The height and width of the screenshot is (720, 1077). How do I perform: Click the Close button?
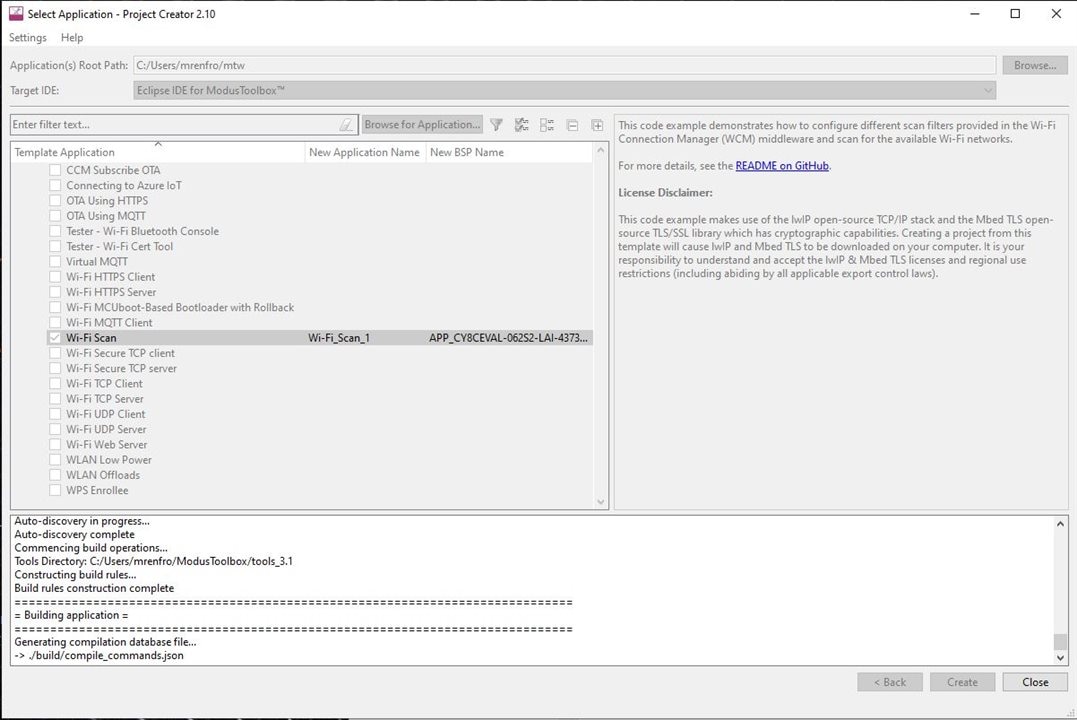[1034, 682]
